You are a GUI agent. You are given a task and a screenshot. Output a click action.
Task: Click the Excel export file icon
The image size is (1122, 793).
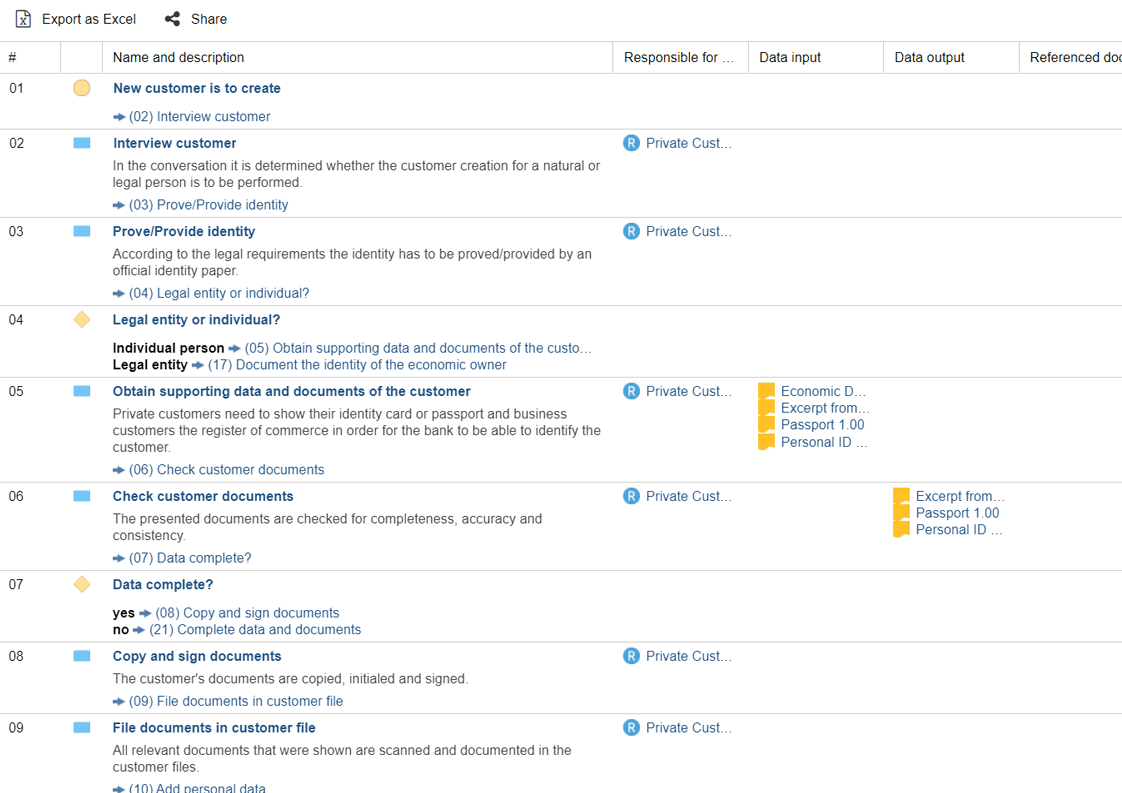pos(23,19)
